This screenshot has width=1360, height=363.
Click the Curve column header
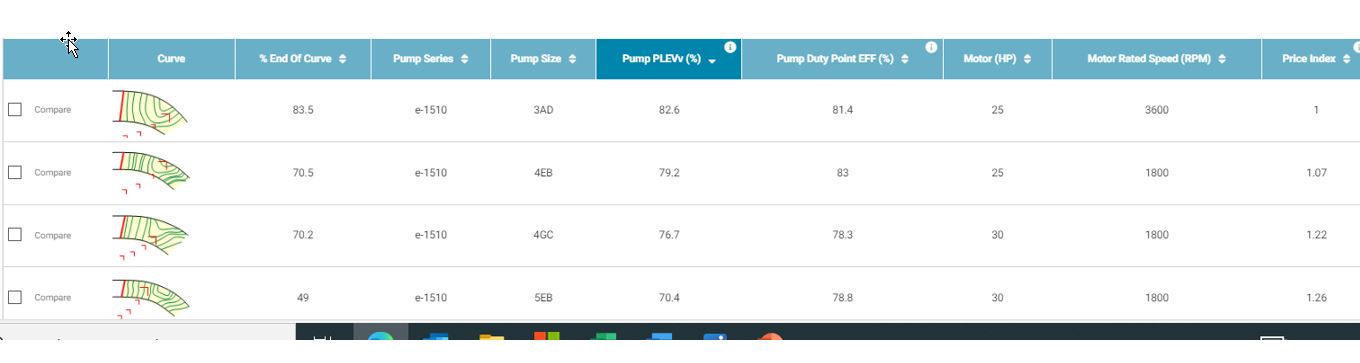click(171, 59)
